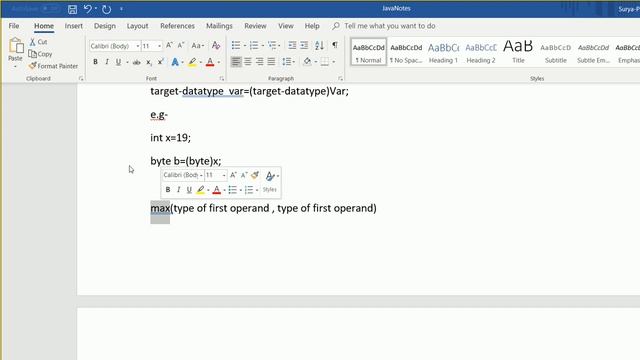Open the Change Case dropdown
640x360 pixels.
(x=198, y=46)
